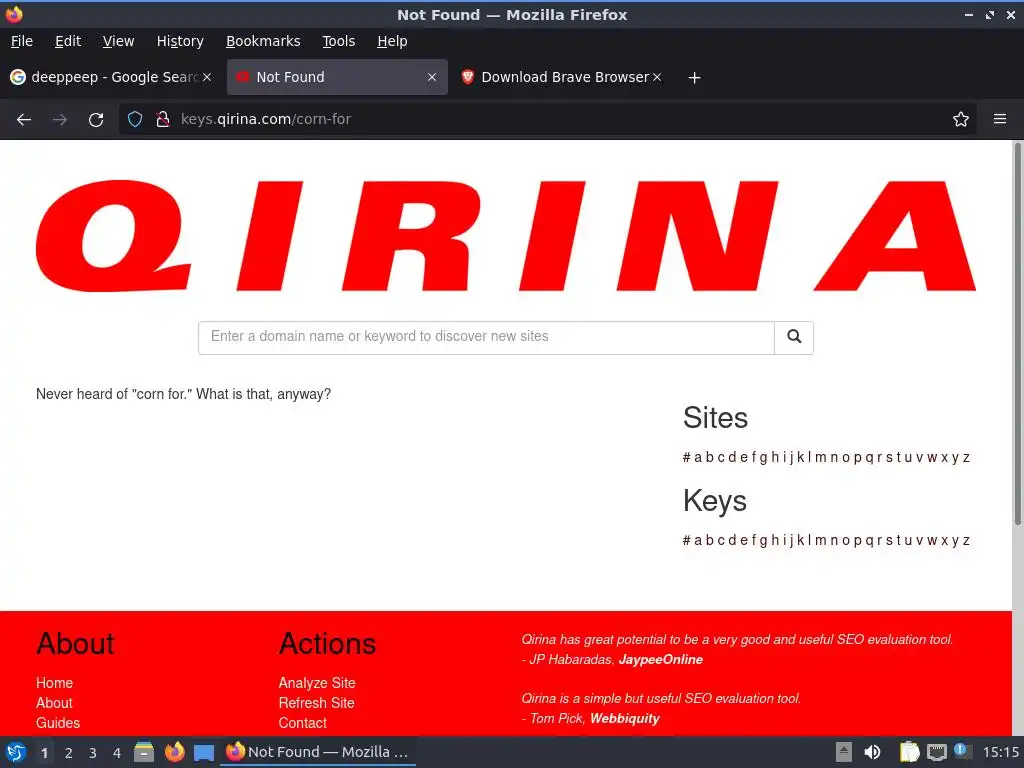Close the deeppeep Google Search tab
Screen dimensions: 1024x768
click(207, 77)
